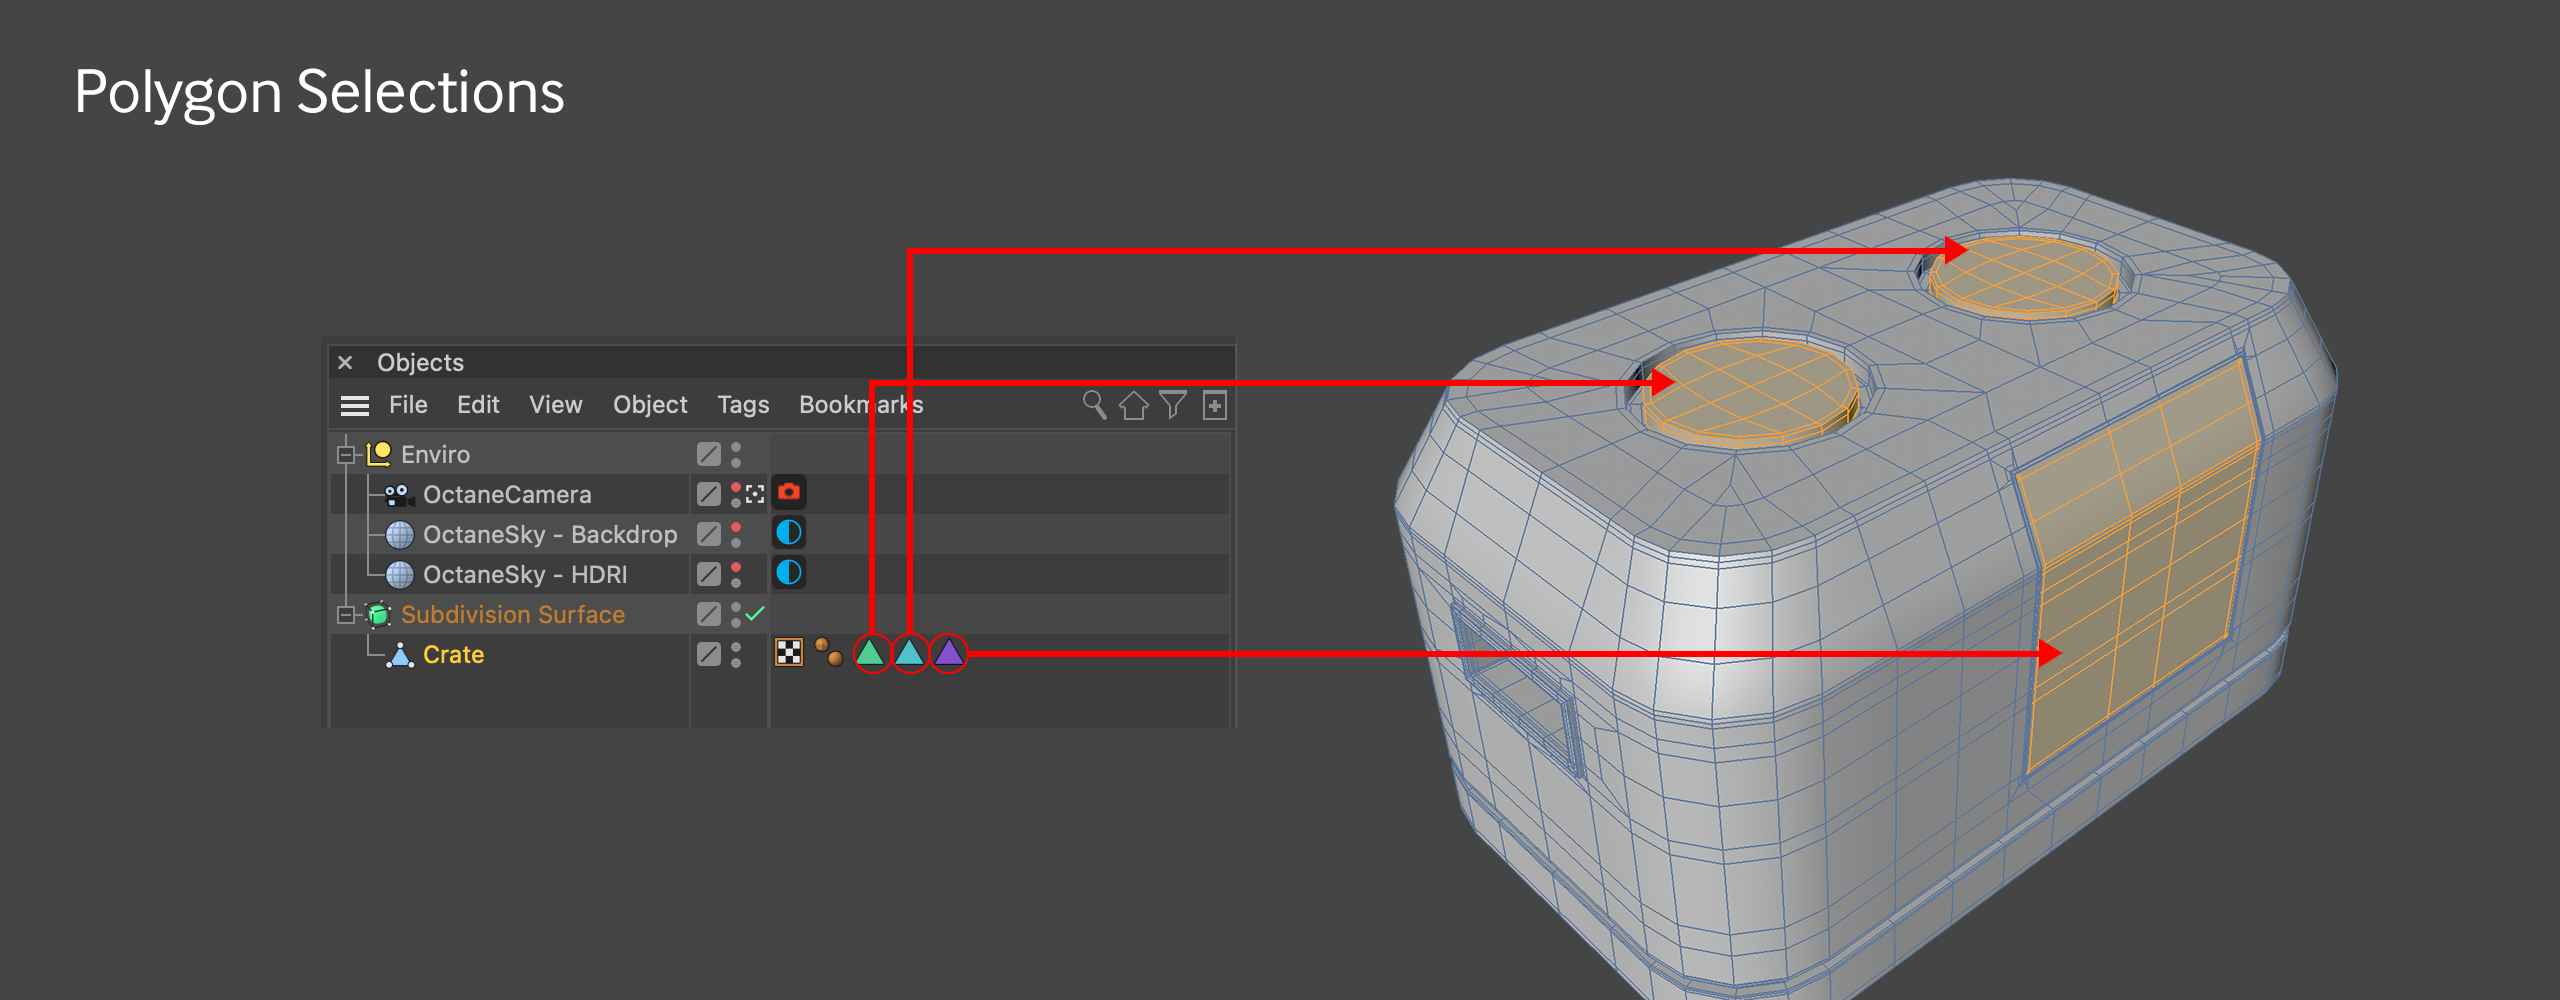Open the Tags menu

[x=742, y=405]
